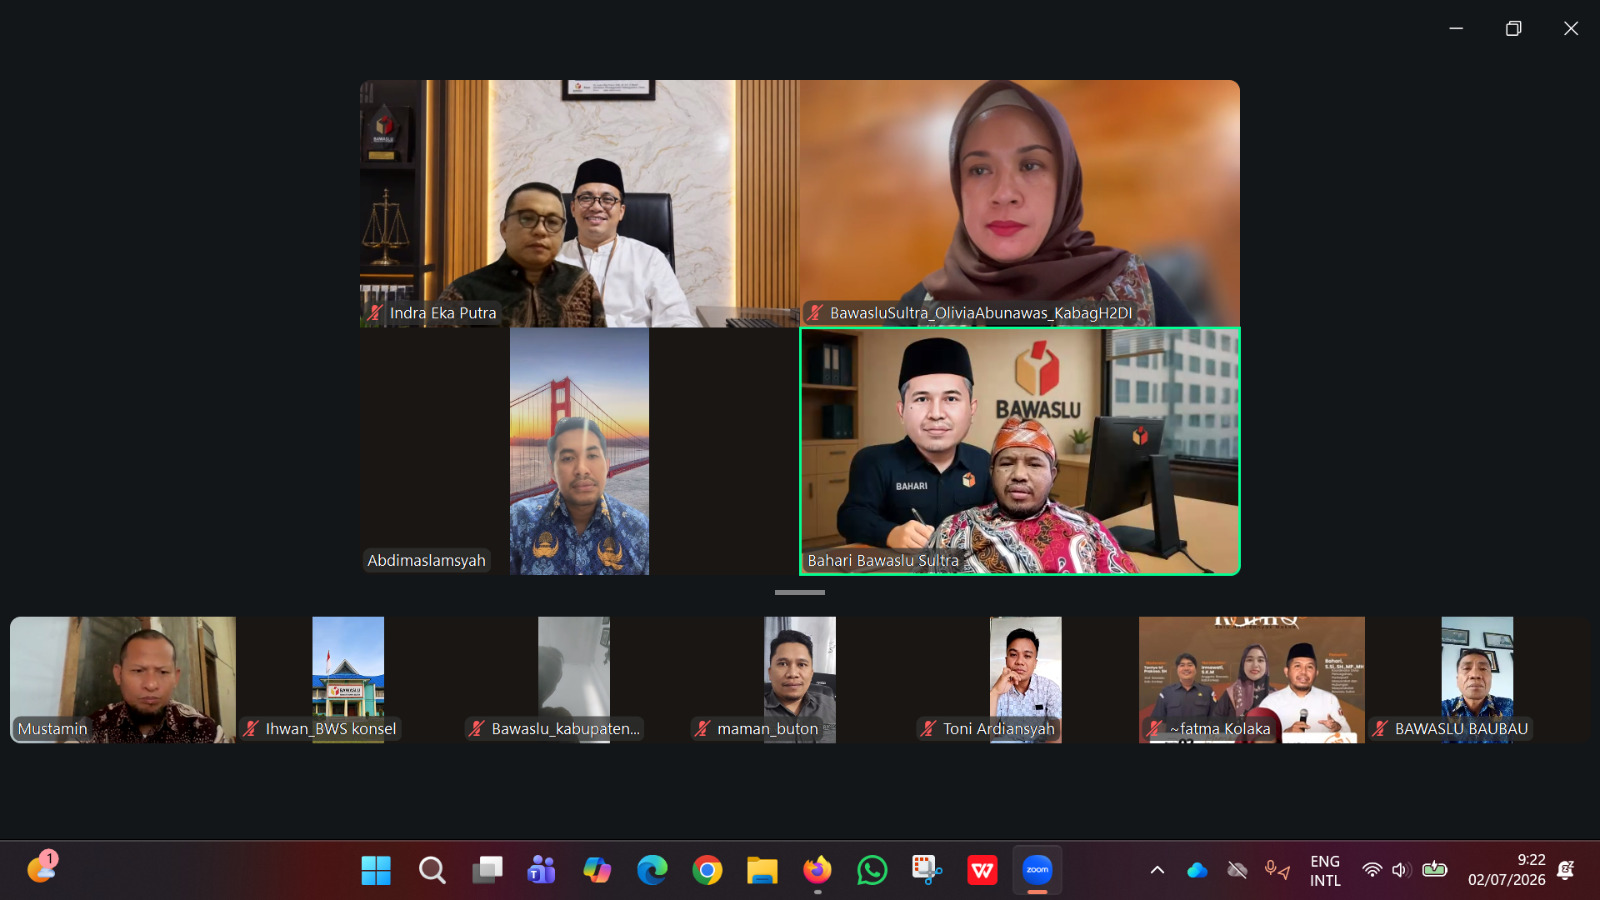Open the battery status indicator
This screenshot has width=1600, height=900.
point(1435,870)
